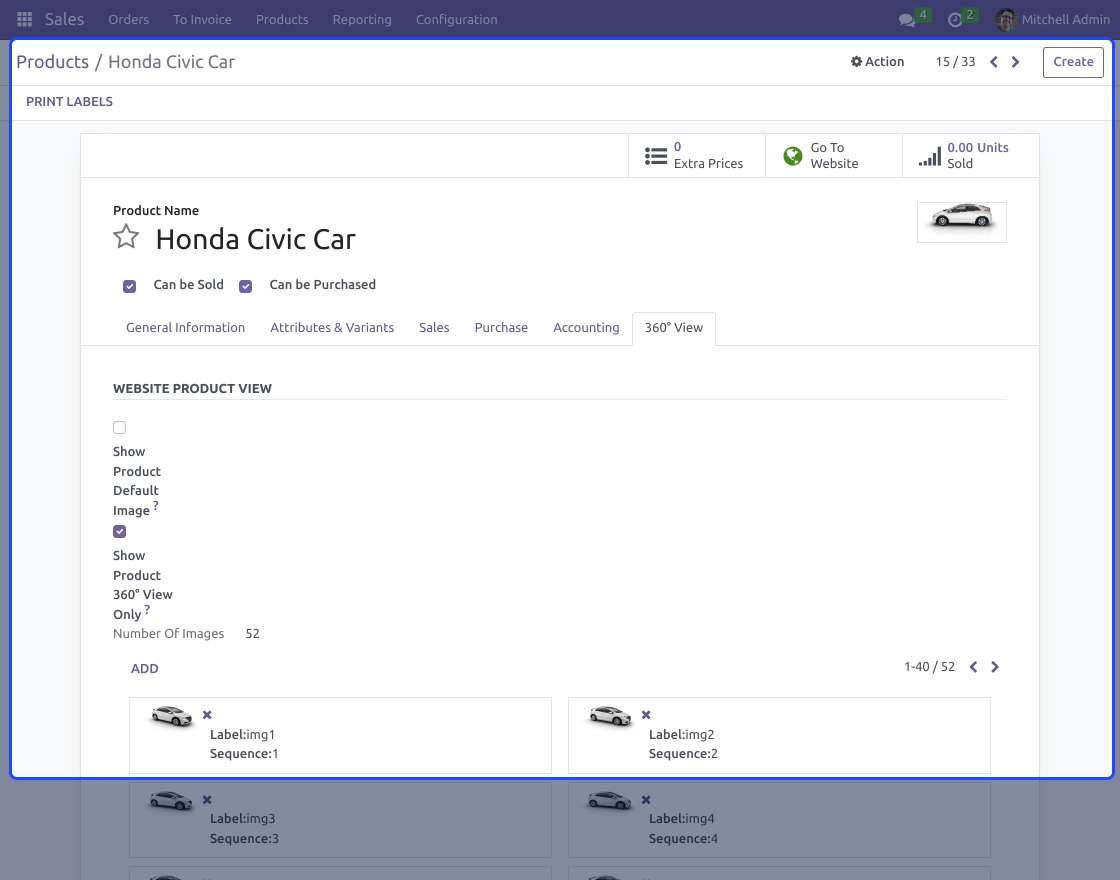Click the Sequence:2 text
The image size is (1120, 880).
[x=683, y=754]
